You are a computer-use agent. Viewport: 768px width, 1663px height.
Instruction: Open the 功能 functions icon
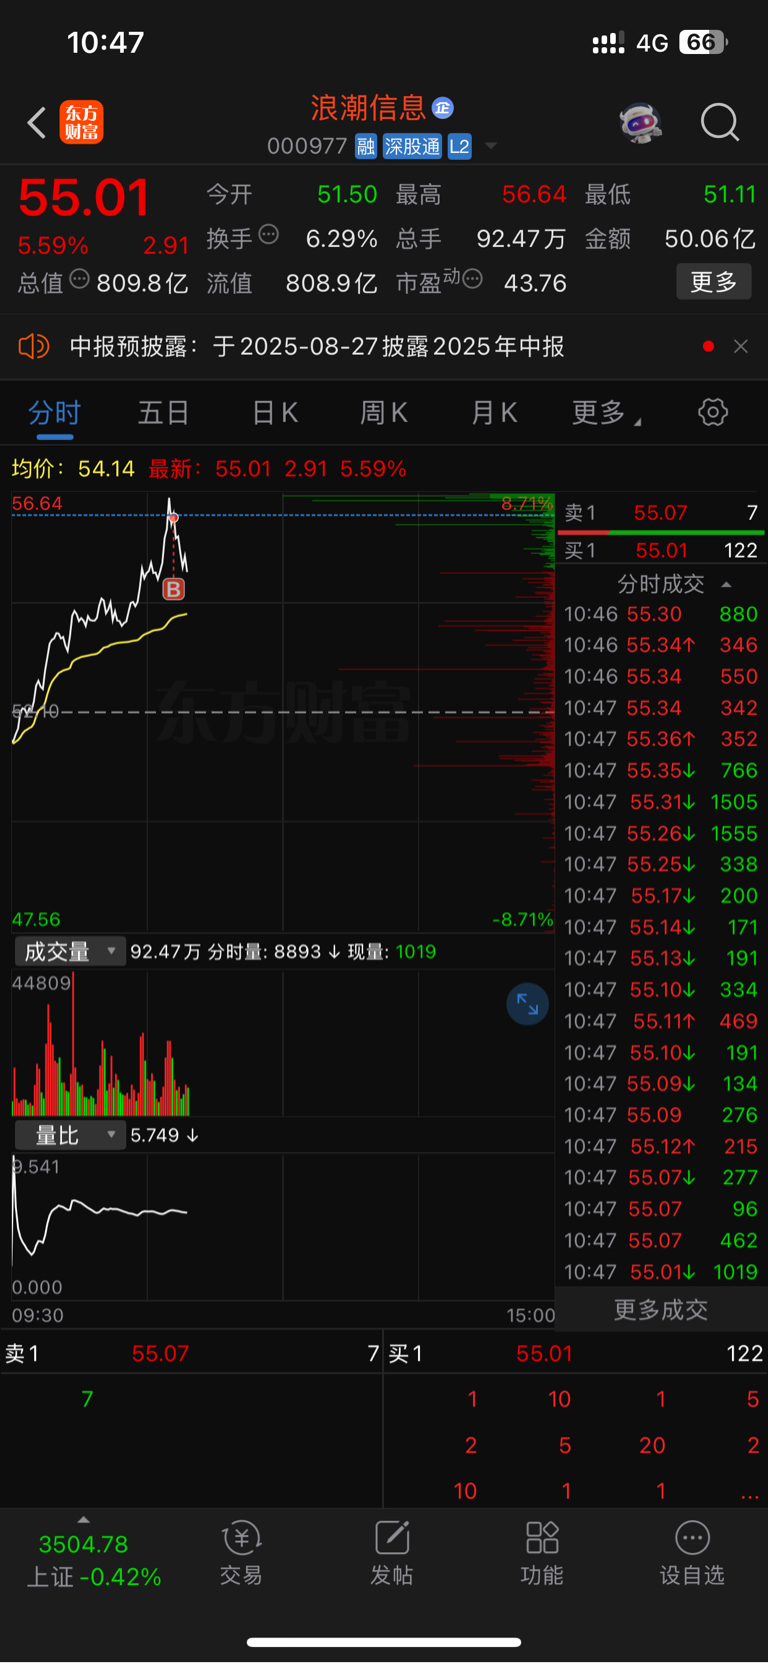click(x=542, y=1553)
